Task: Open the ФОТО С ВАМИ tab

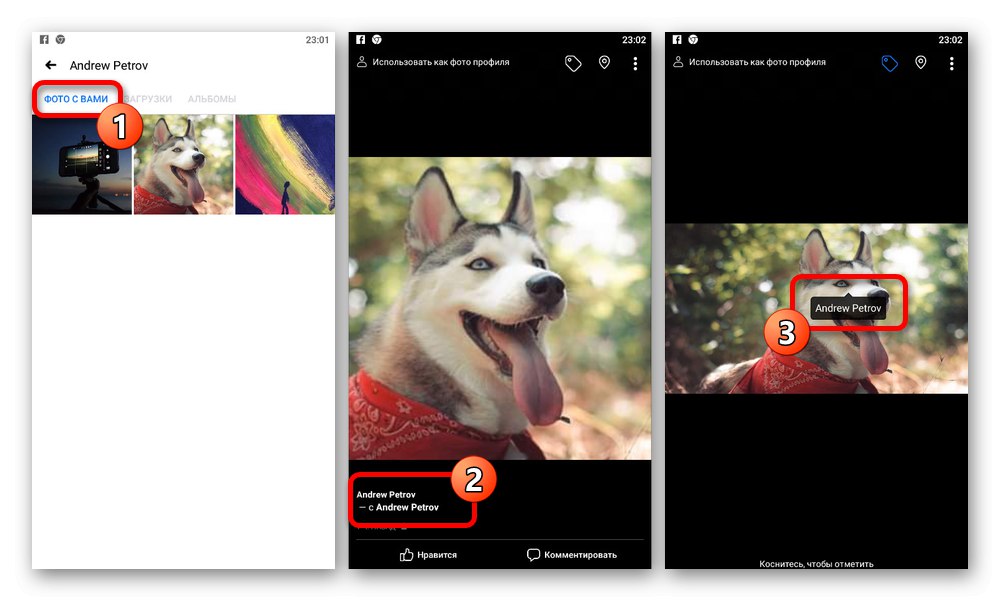Action: (76, 99)
